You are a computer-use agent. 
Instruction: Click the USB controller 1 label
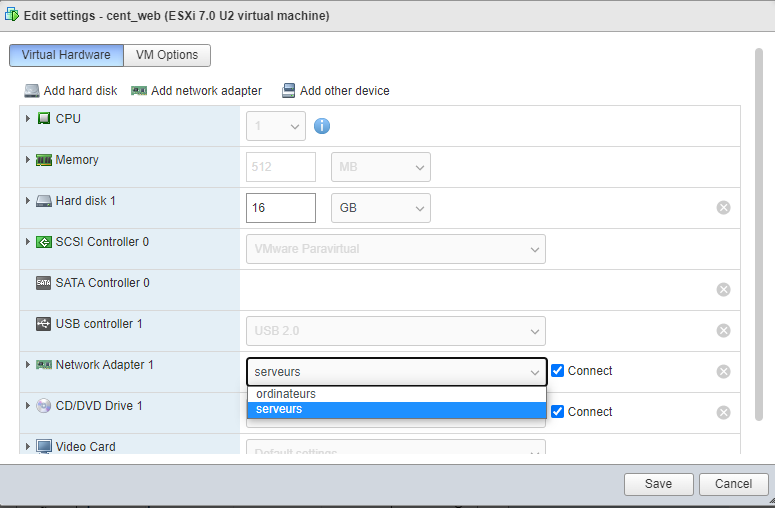(99, 324)
